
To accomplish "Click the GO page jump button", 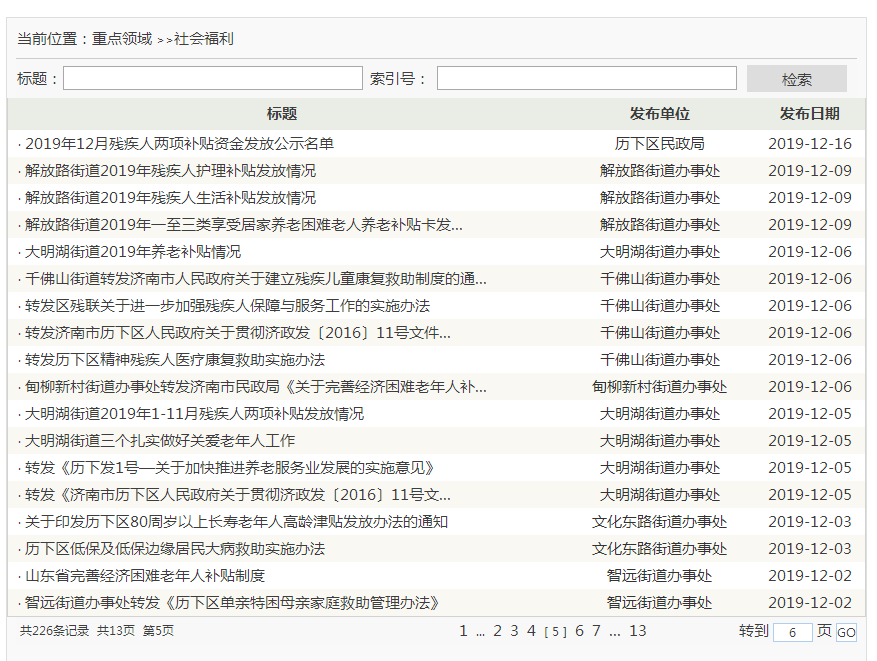I will click(846, 632).
